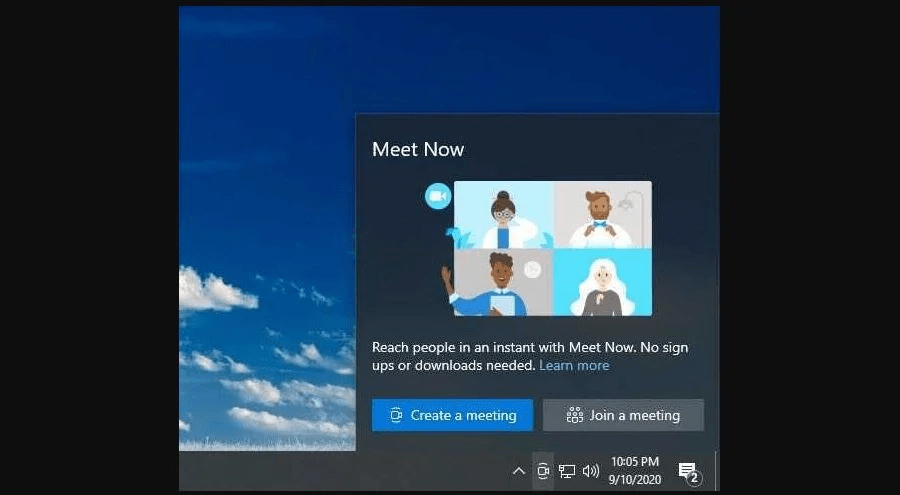Click the notification count badge showing 2
The image size is (900, 495).
[x=694, y=478]
